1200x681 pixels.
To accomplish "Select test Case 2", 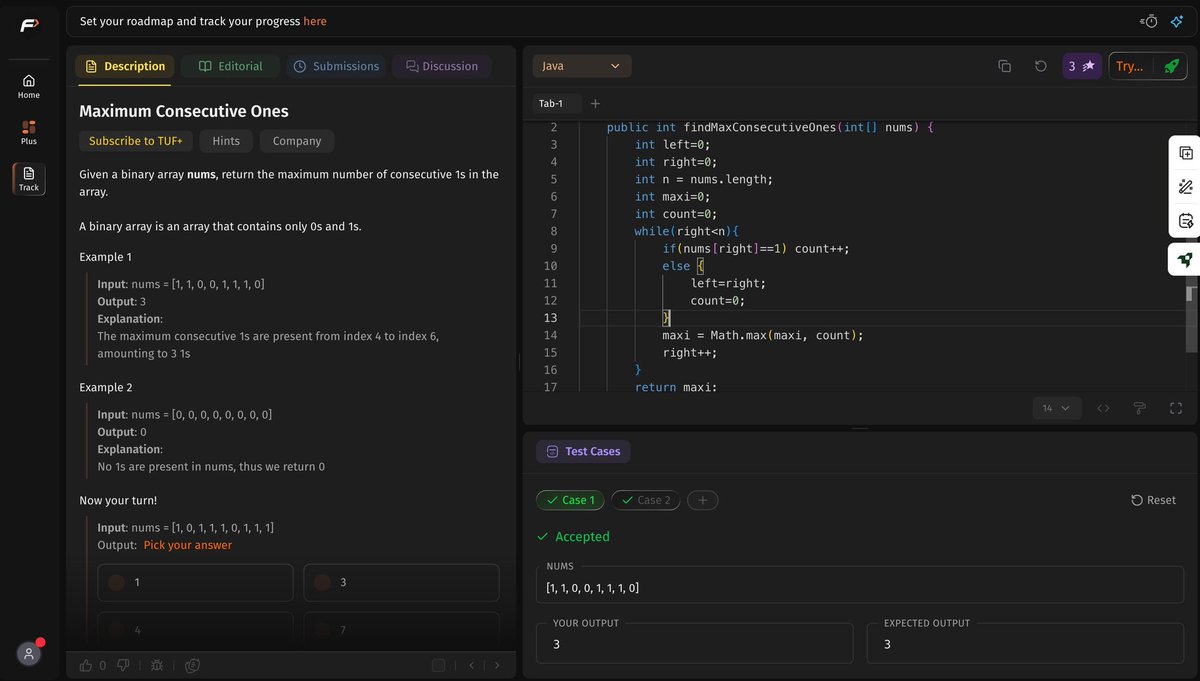I will click(645, 500).
